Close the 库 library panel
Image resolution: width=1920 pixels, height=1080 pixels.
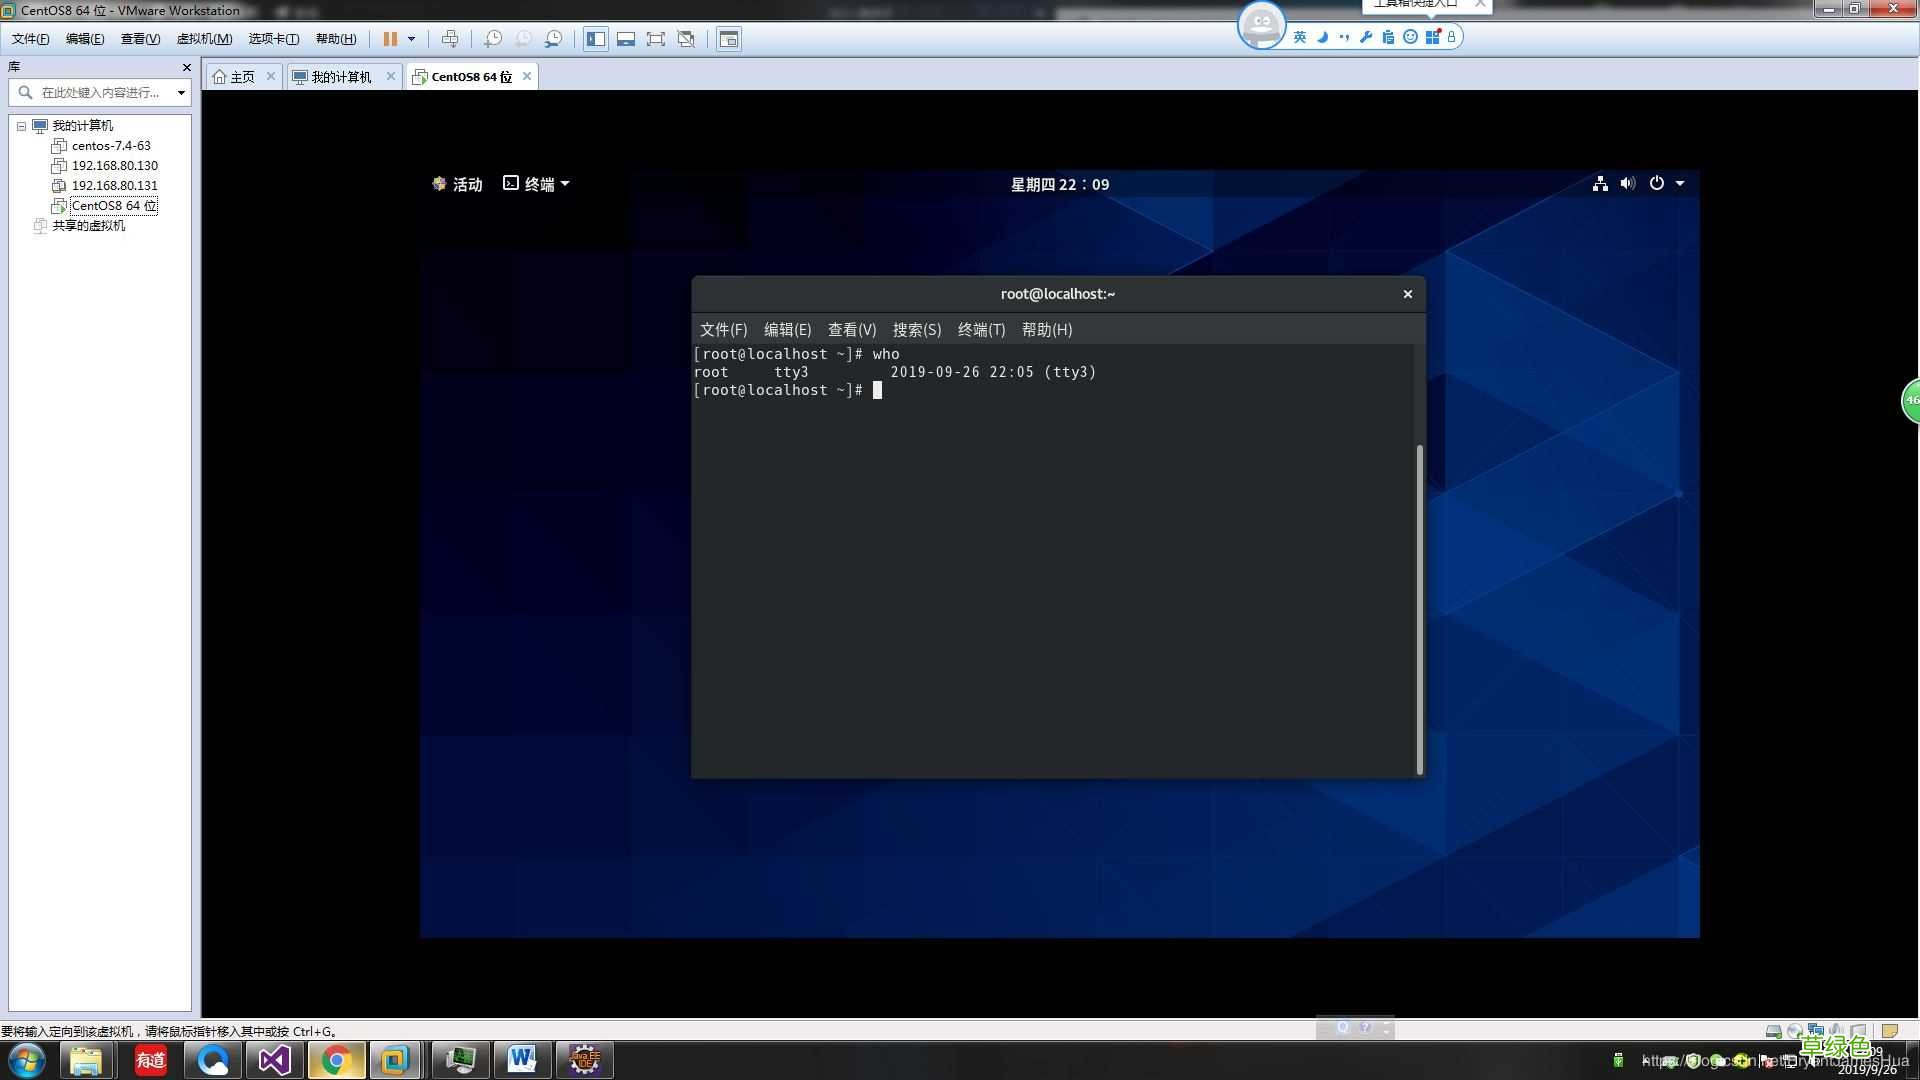(186, 67)
